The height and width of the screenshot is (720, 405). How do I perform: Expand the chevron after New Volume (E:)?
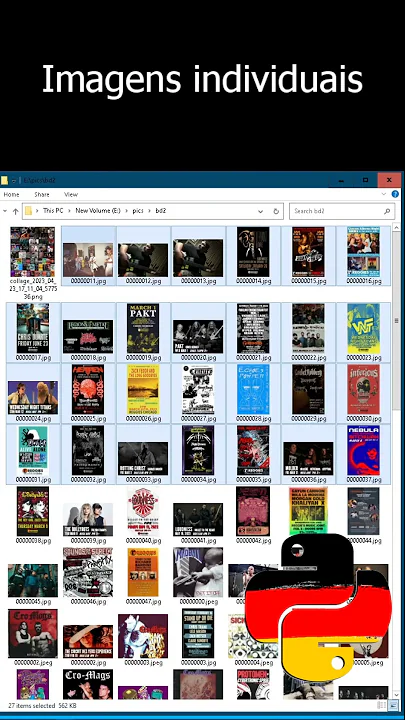tap(127, 211)
